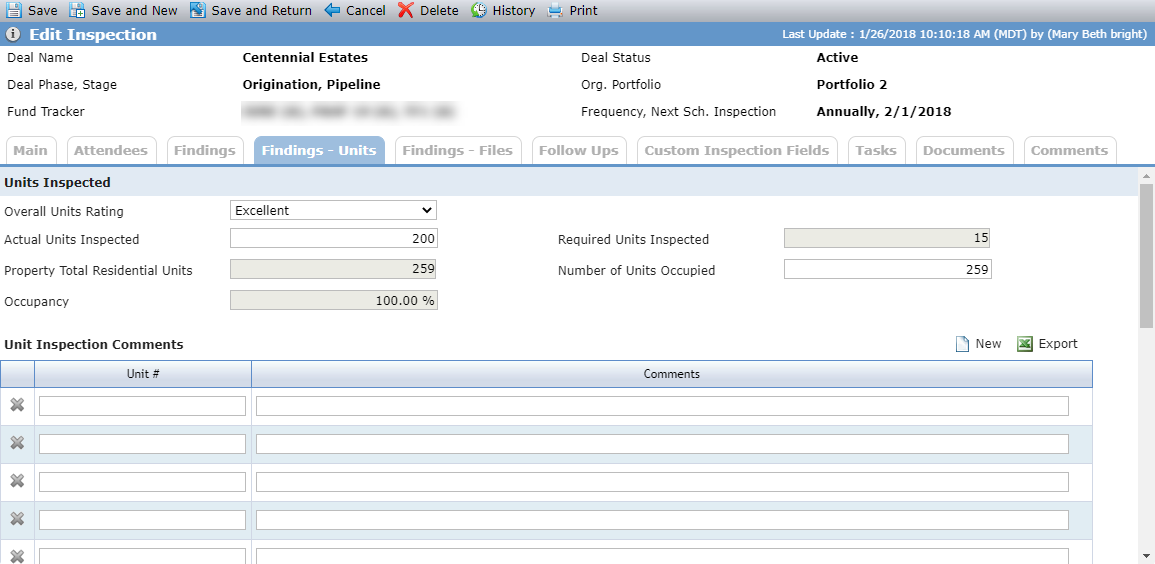Click the Number of Units Occupied field

[x=888, y=269]
